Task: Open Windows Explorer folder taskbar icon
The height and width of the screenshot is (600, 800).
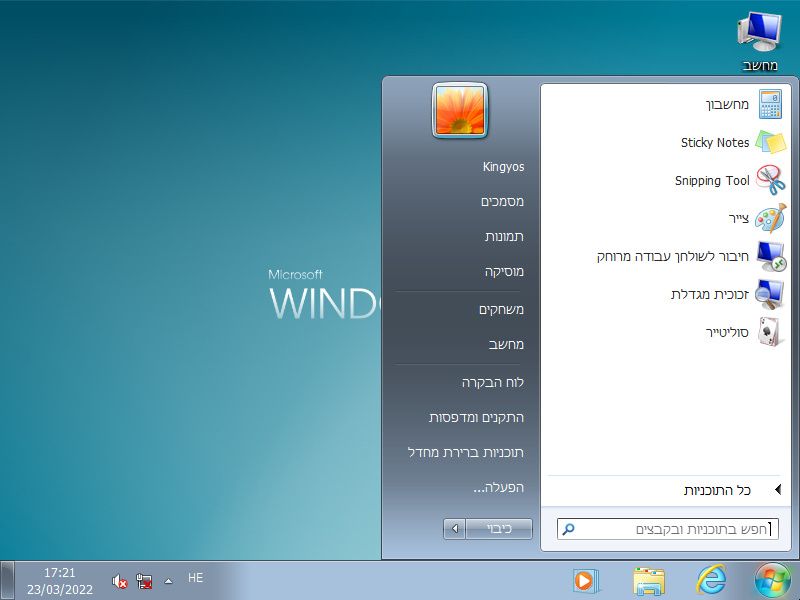Action: 648,581
